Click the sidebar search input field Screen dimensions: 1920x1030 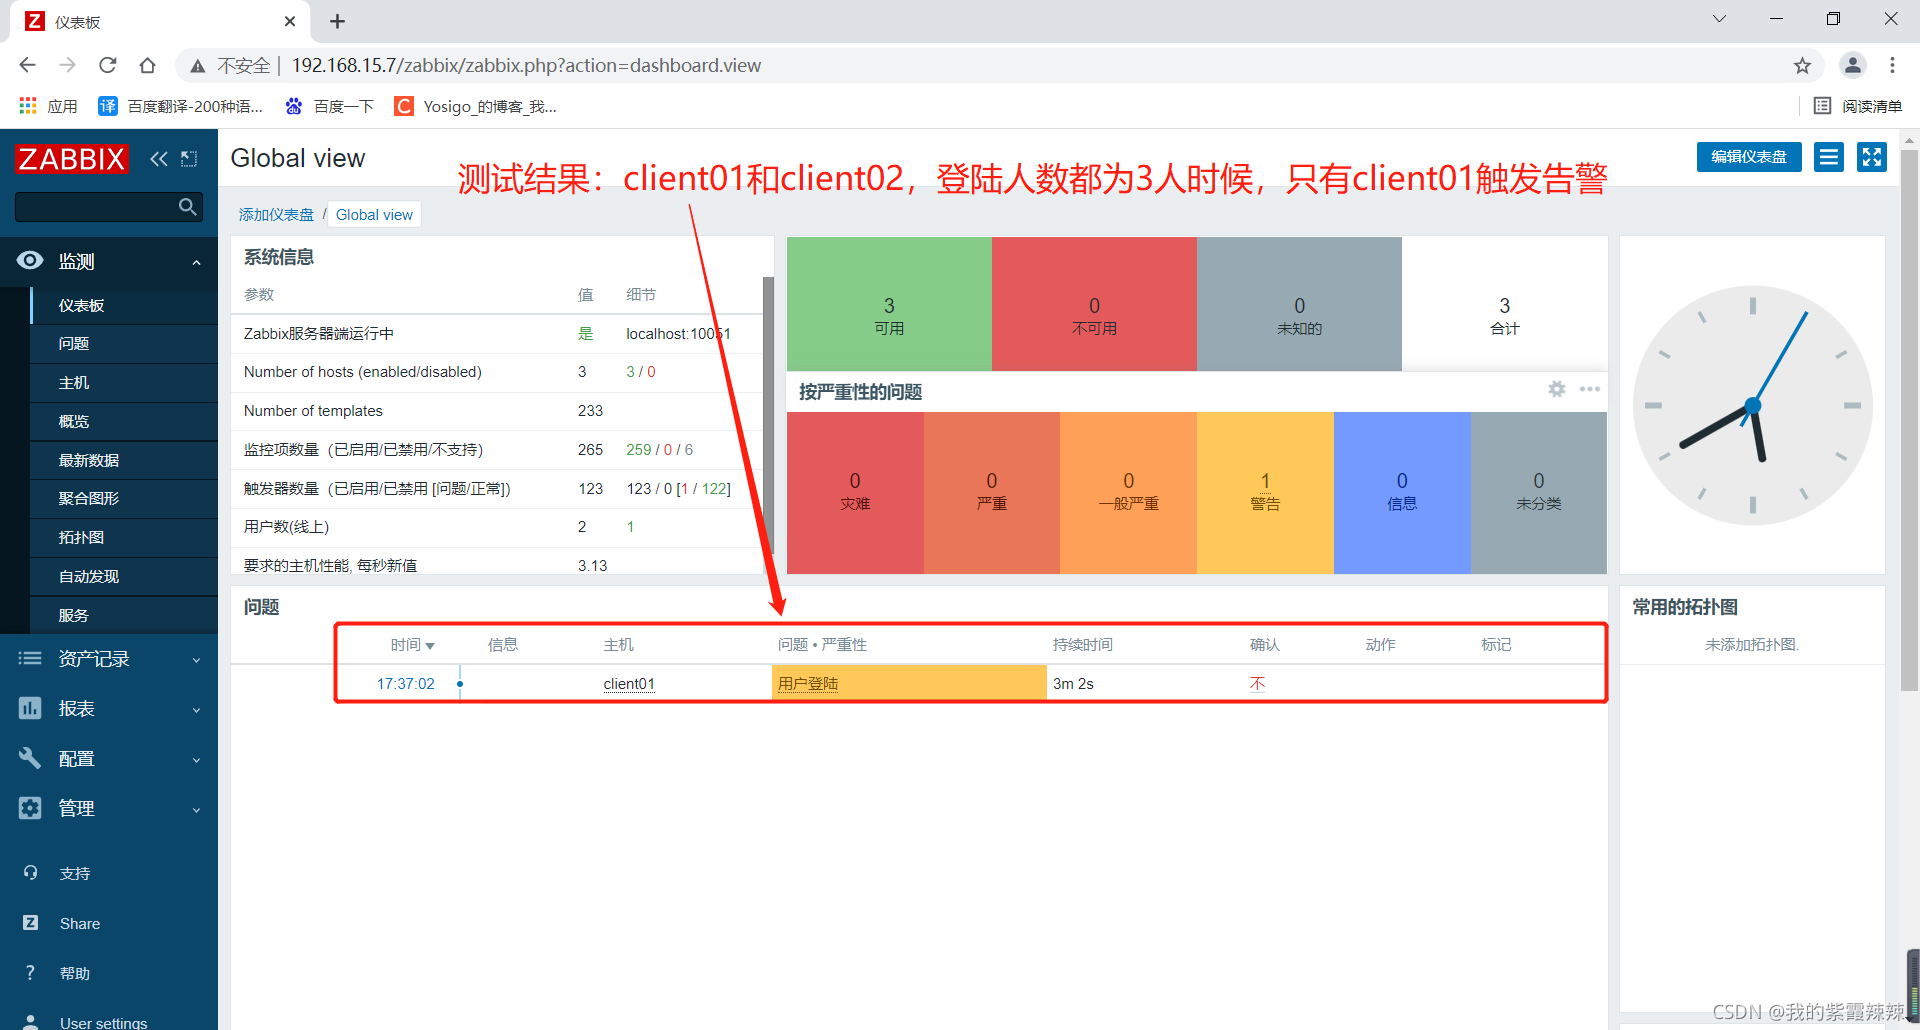(x=96, y=207)
